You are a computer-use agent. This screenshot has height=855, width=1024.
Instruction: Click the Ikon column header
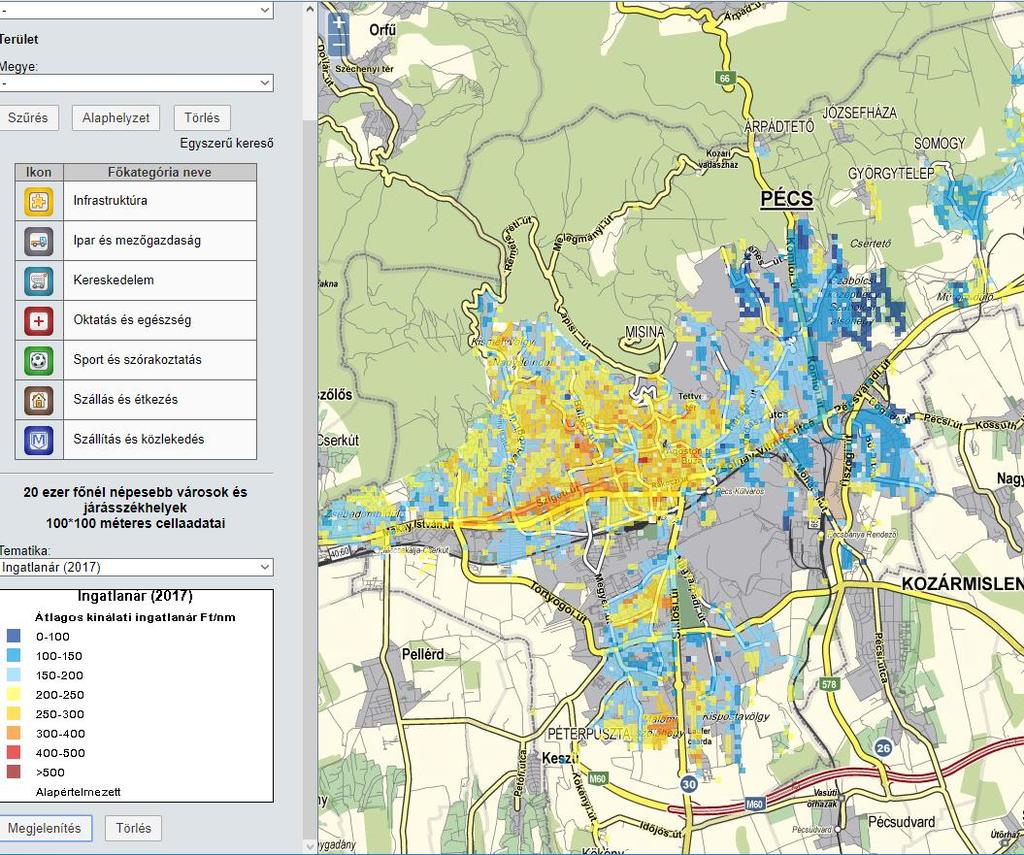tap(39, 172)
